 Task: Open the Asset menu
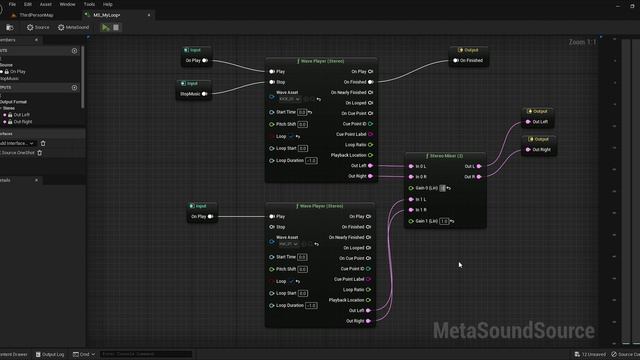coord(46,4)
